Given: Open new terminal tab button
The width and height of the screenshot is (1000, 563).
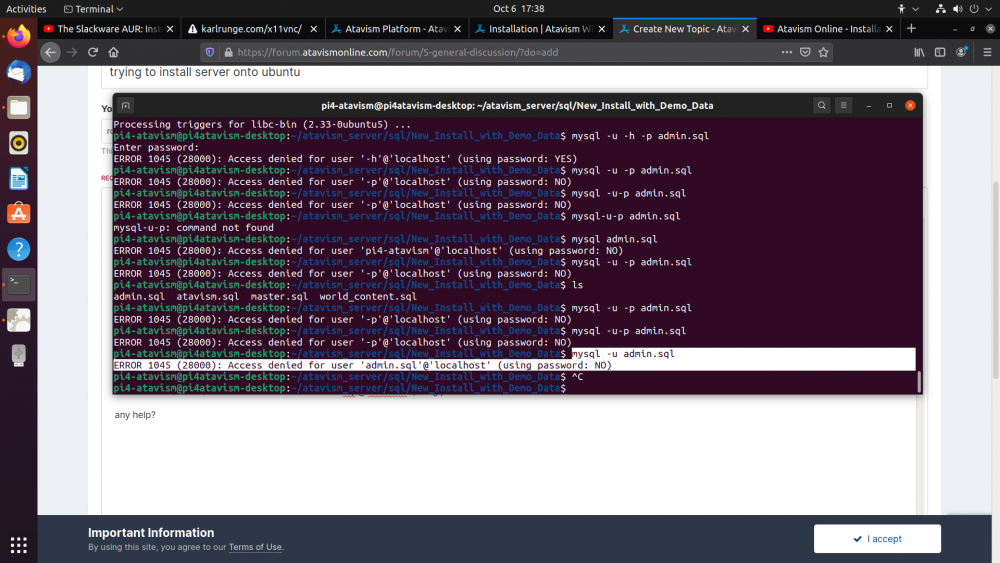Looking at the screenshot, I should point(126,105).
